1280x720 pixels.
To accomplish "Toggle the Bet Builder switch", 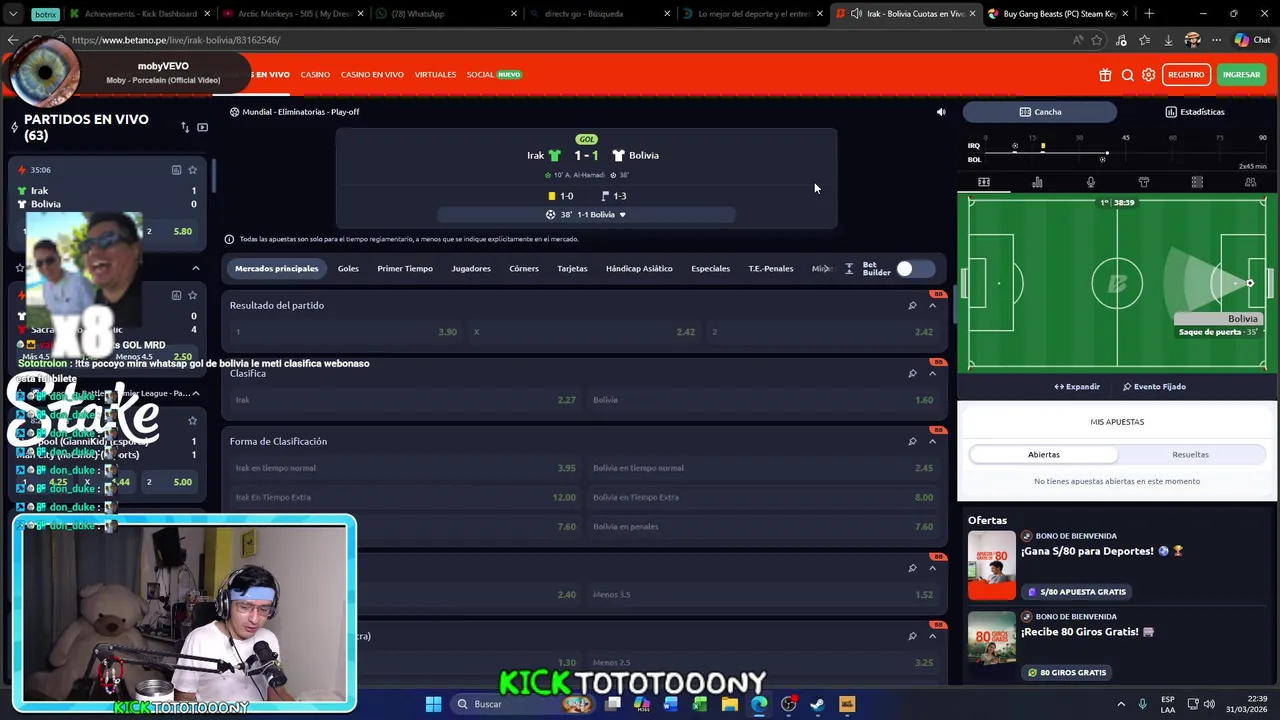I will click(x=915, y=268).
